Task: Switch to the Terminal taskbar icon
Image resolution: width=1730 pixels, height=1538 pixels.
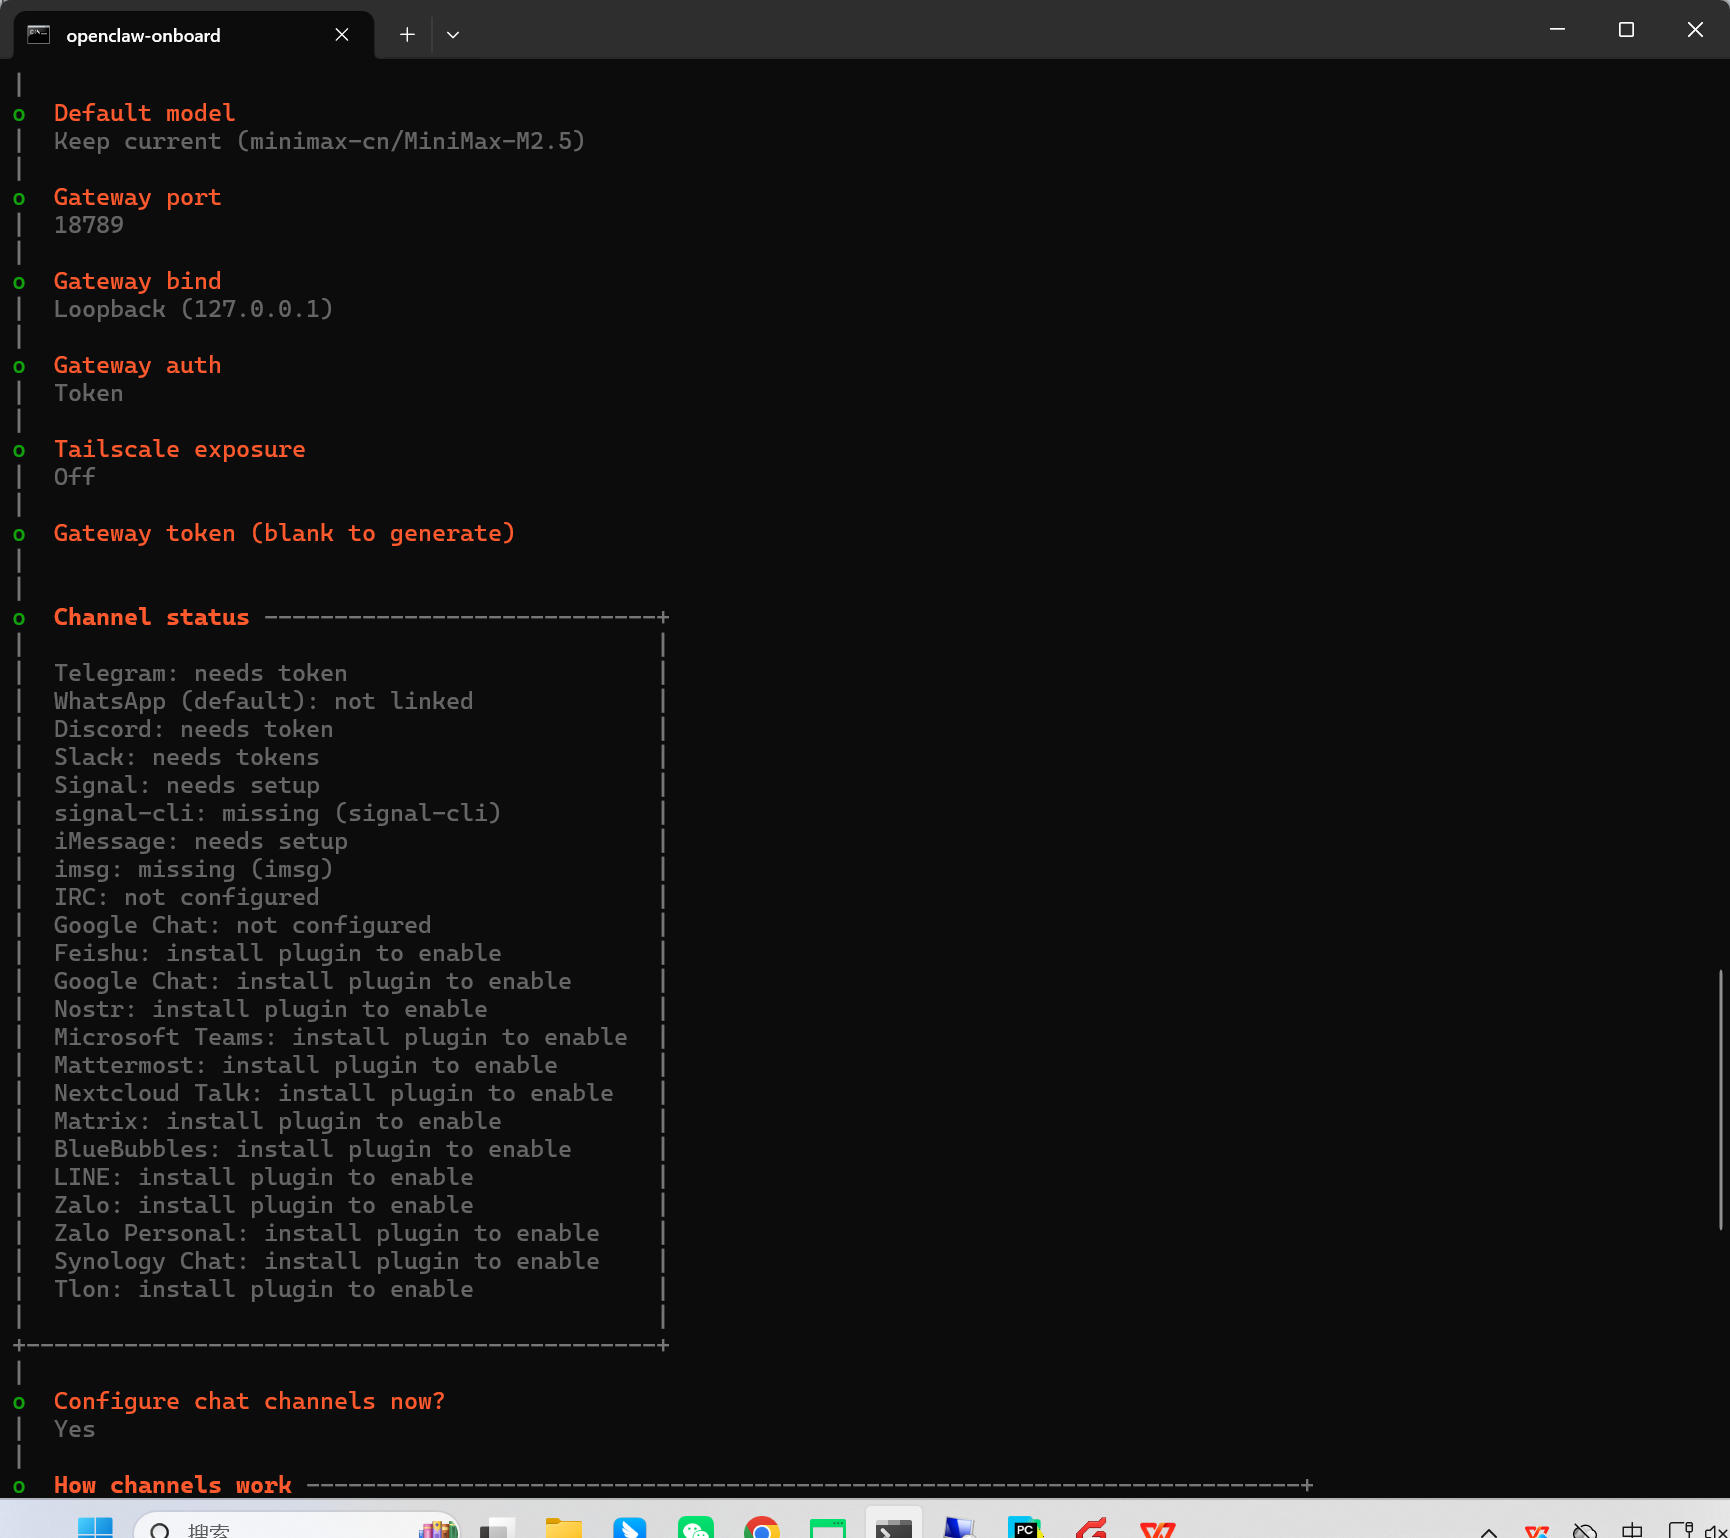Action: point(893,1526)
